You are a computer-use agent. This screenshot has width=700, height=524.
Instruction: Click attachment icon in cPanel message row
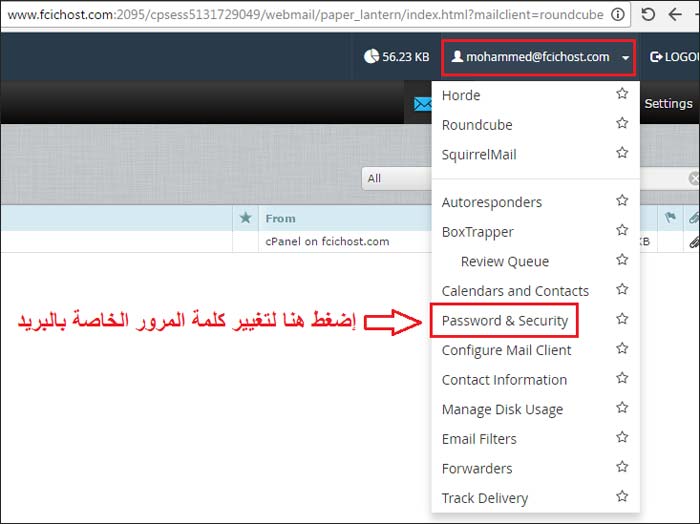(693, 242)
